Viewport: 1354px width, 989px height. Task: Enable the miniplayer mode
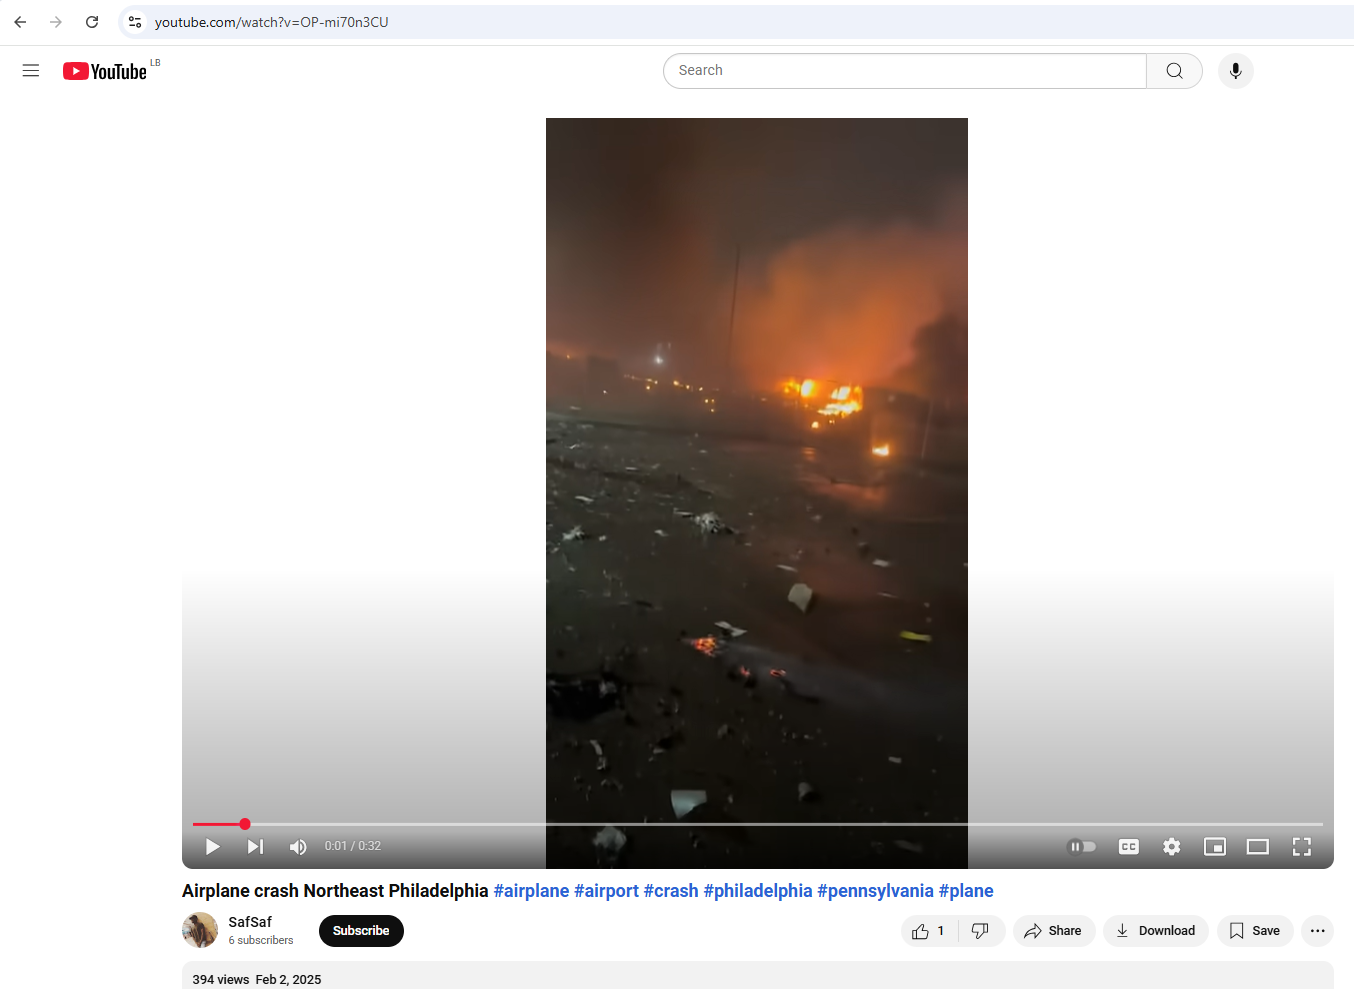point(1214,847)
